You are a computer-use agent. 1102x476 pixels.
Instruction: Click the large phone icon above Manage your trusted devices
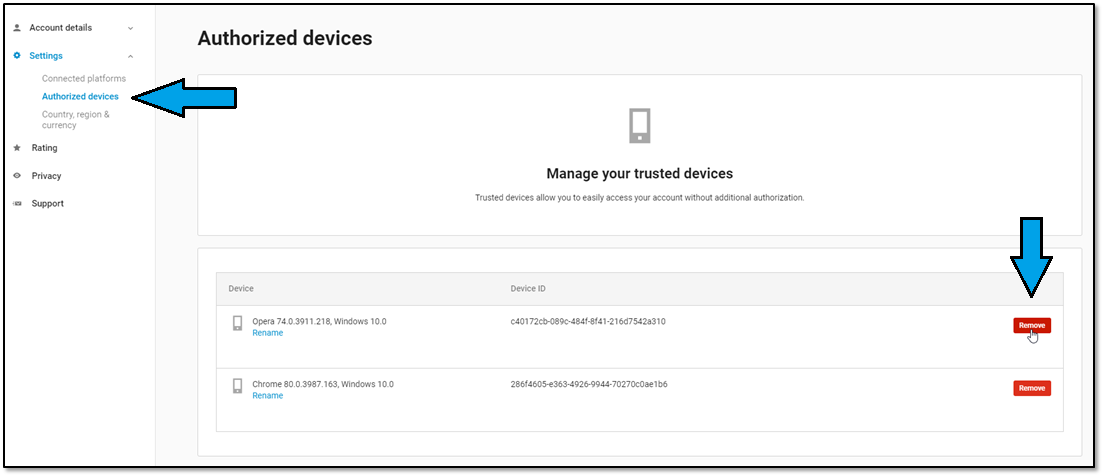[x=640, y=126]
